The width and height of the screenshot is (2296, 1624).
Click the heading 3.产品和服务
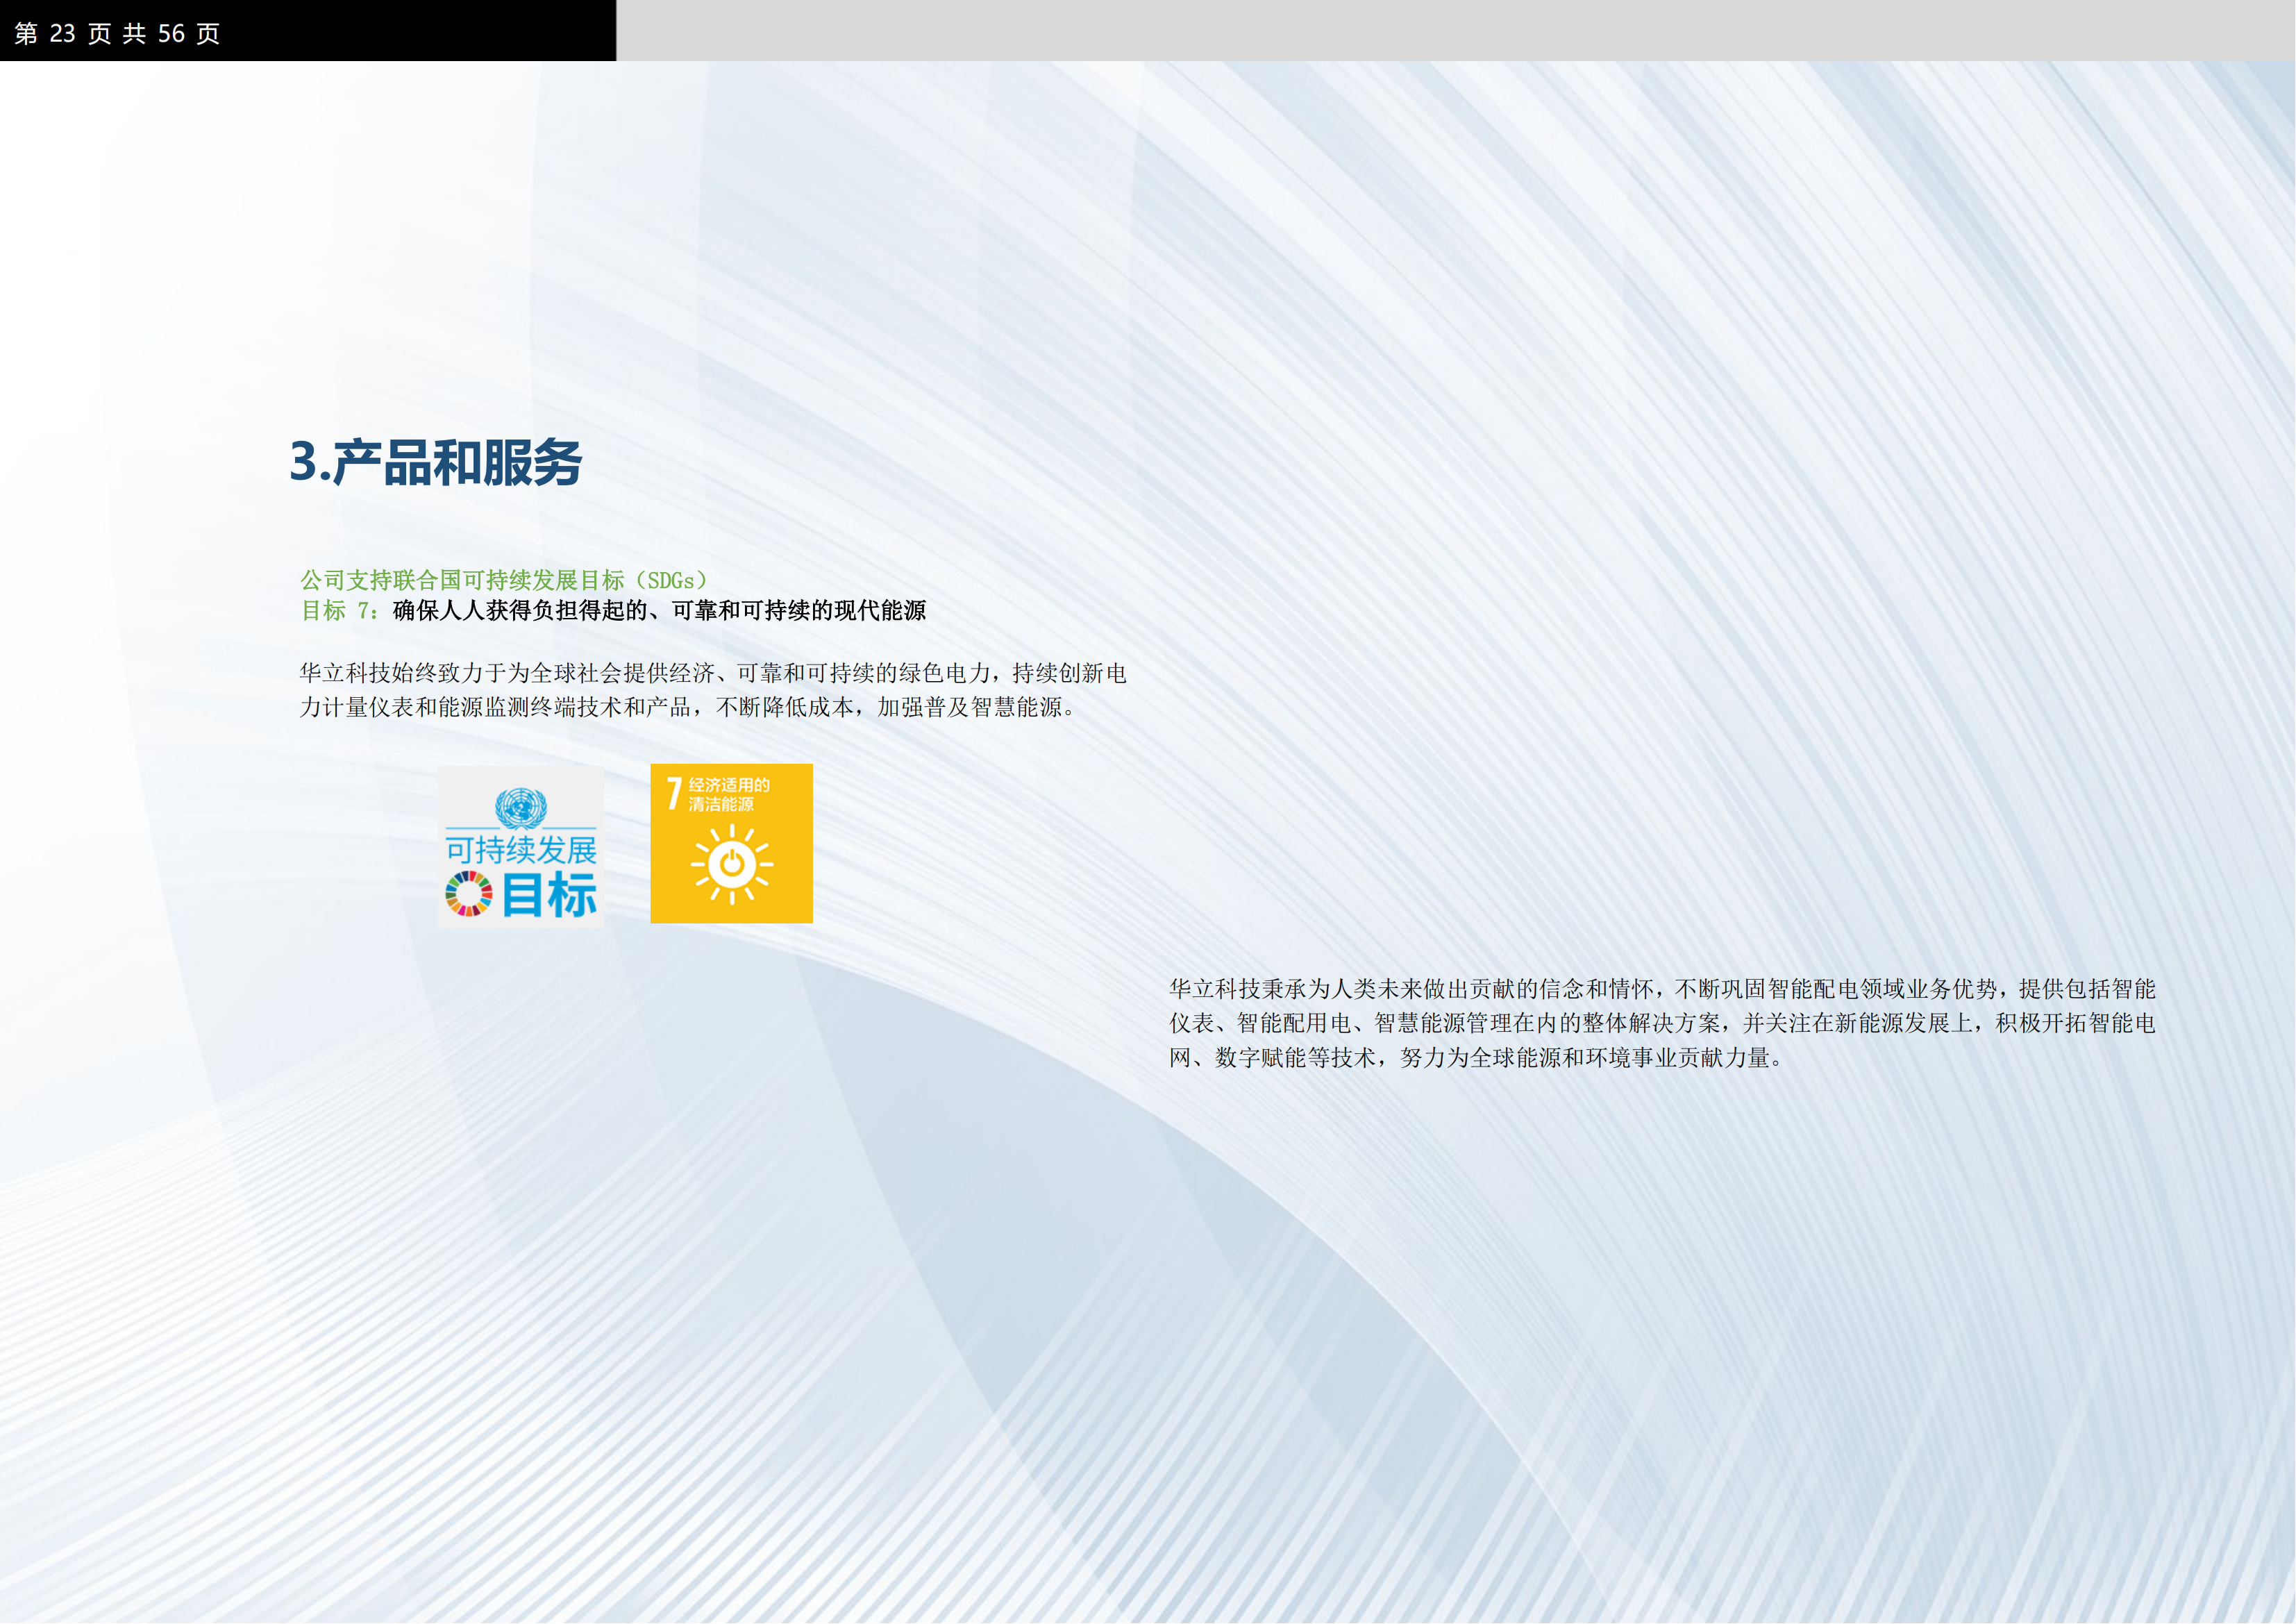(x=435, y=462)
